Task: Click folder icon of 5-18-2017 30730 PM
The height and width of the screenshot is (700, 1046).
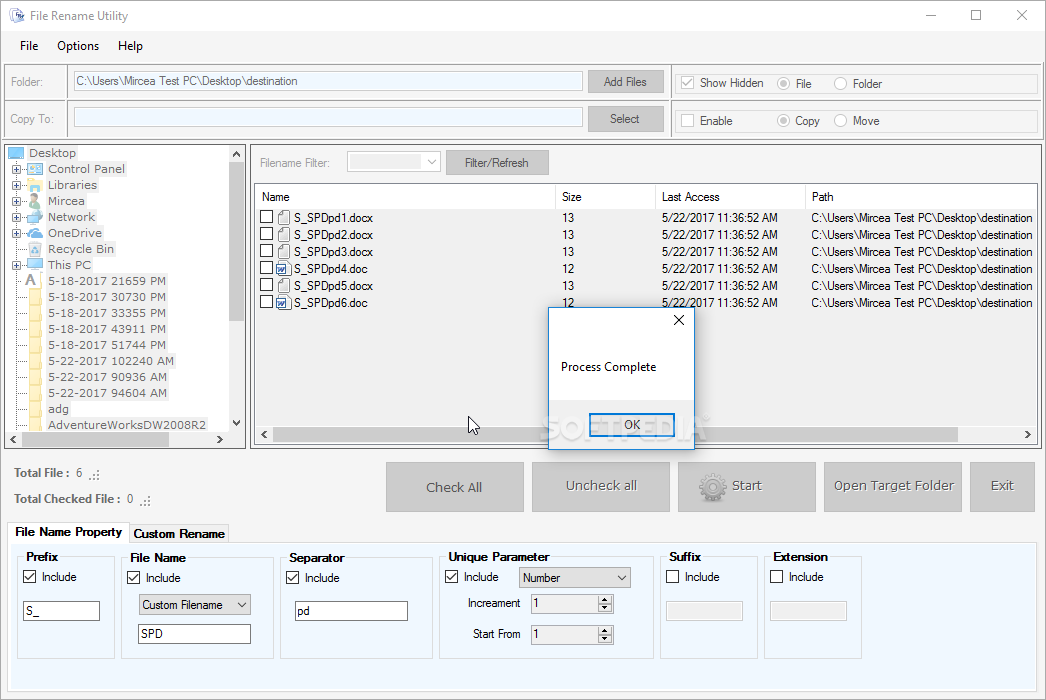Action: point(35,297)
